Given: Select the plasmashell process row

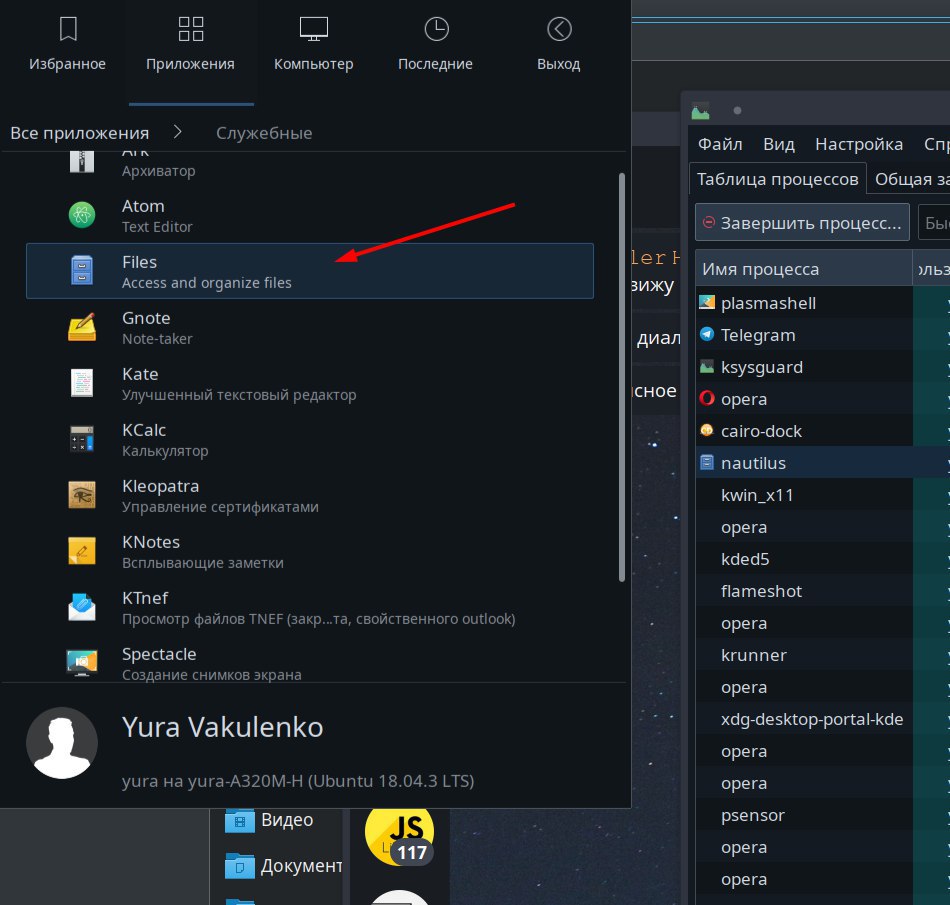Looking at the screenshot, I should click(x=823, y=303).
